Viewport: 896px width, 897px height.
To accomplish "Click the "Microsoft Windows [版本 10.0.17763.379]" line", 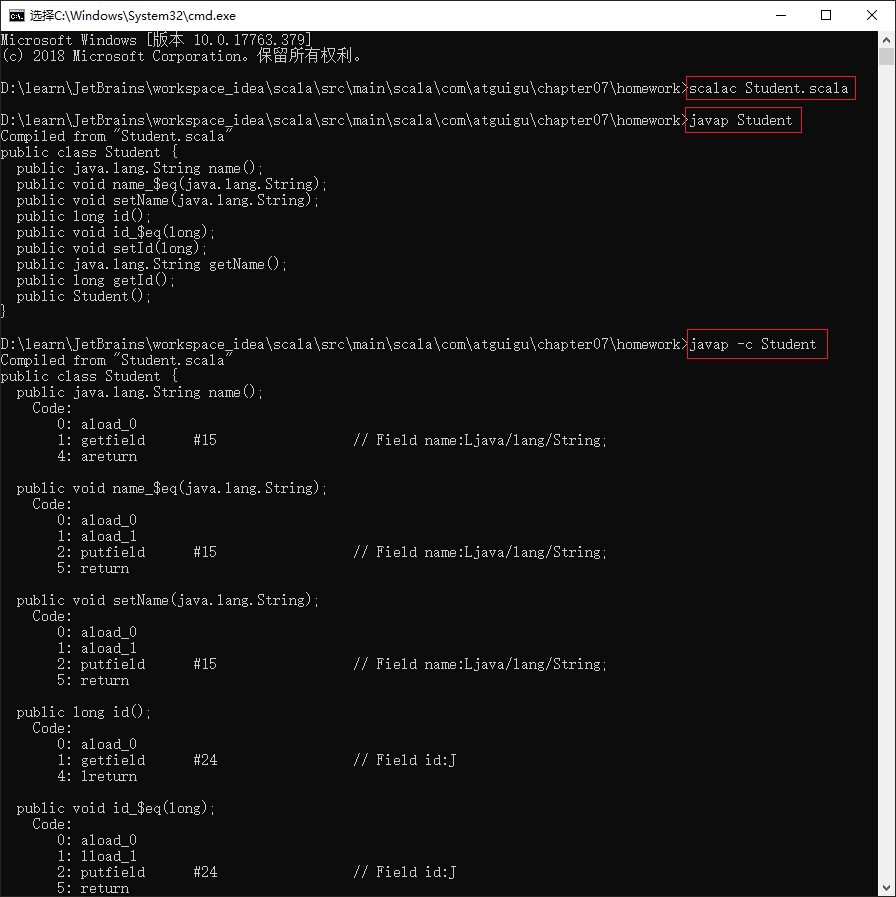I will (x=156, y=40).
